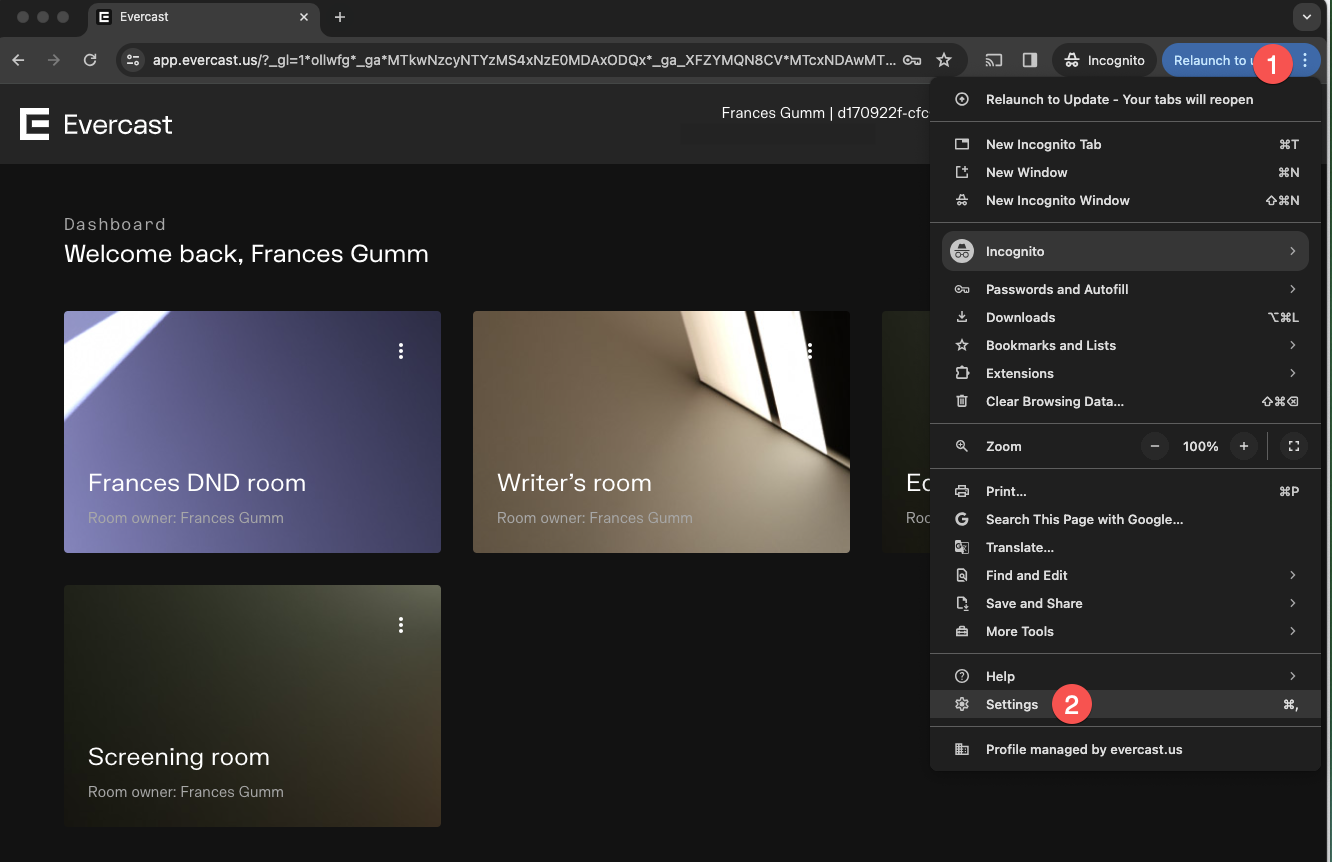Expand the More Tools submenu

tap(1125, 631)
